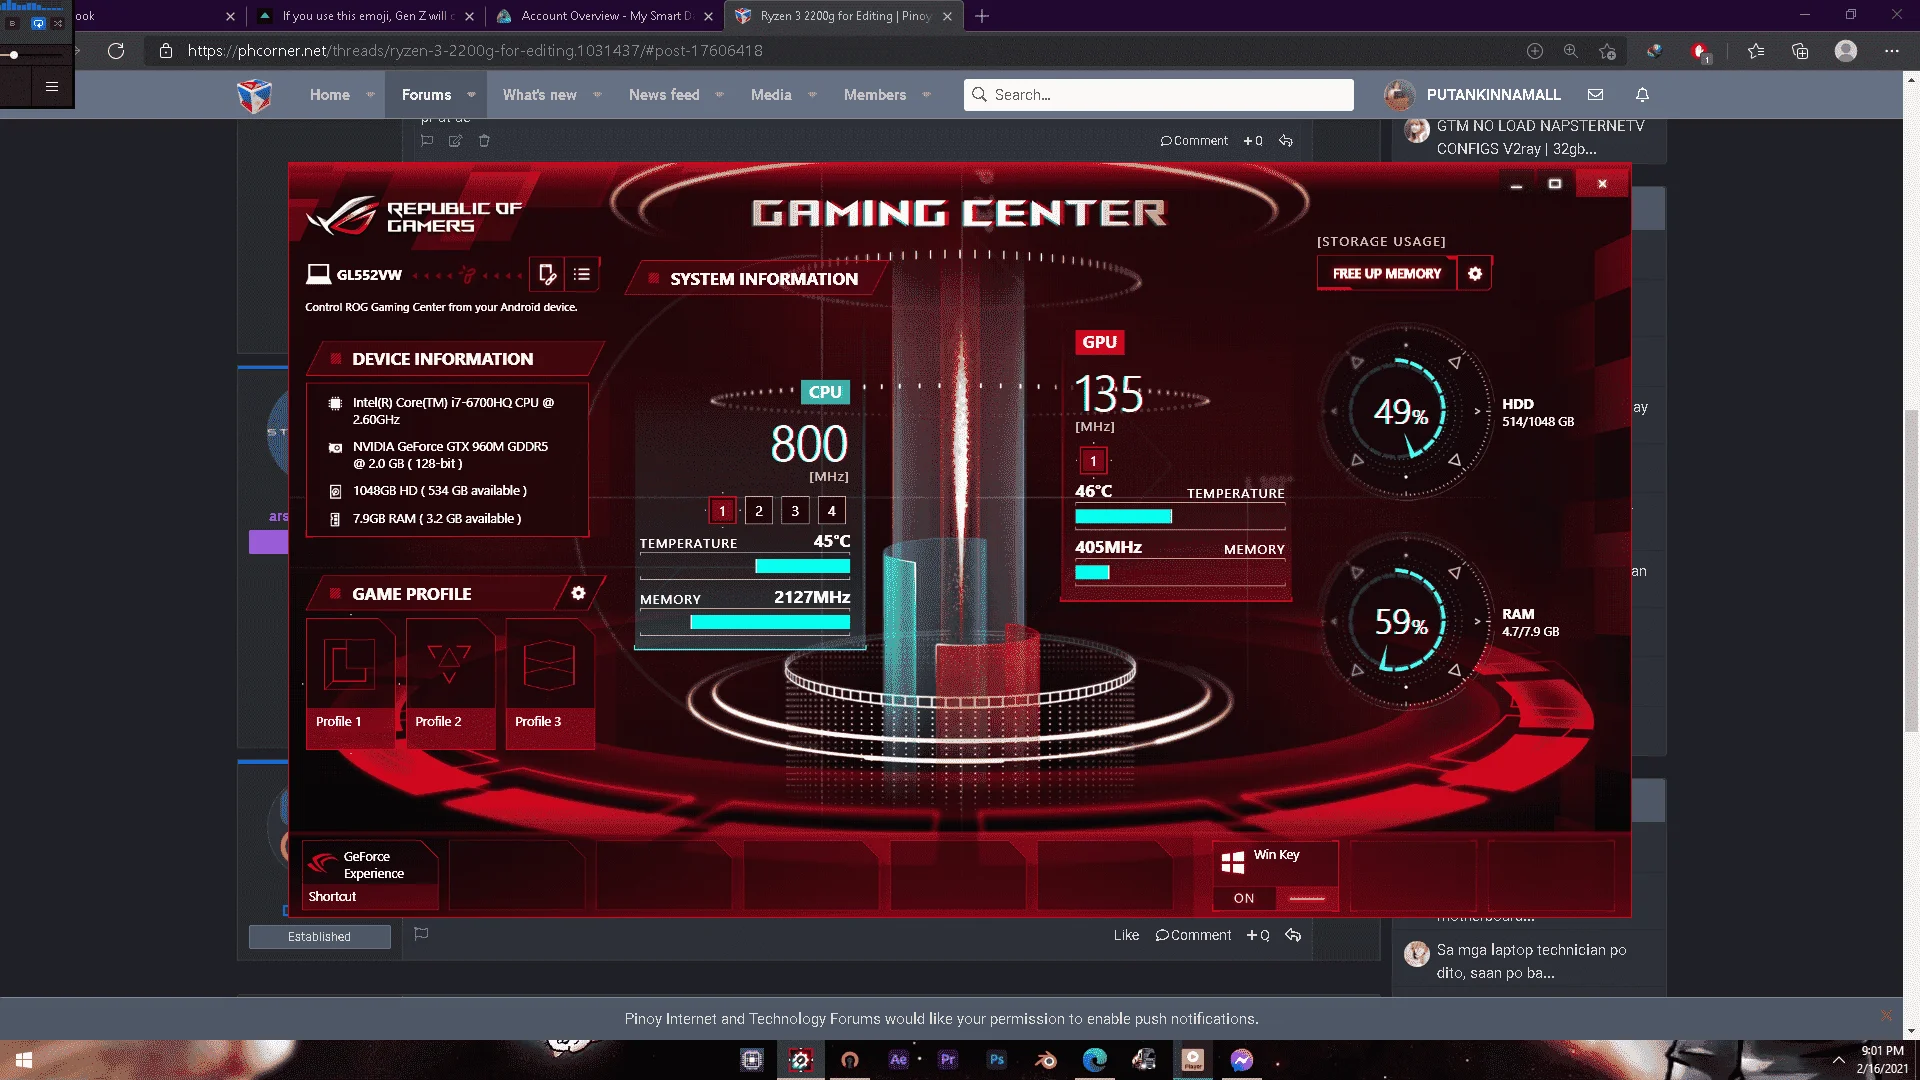Open the Home nav item
The image size is (1920, 1080).
(330, 94)
